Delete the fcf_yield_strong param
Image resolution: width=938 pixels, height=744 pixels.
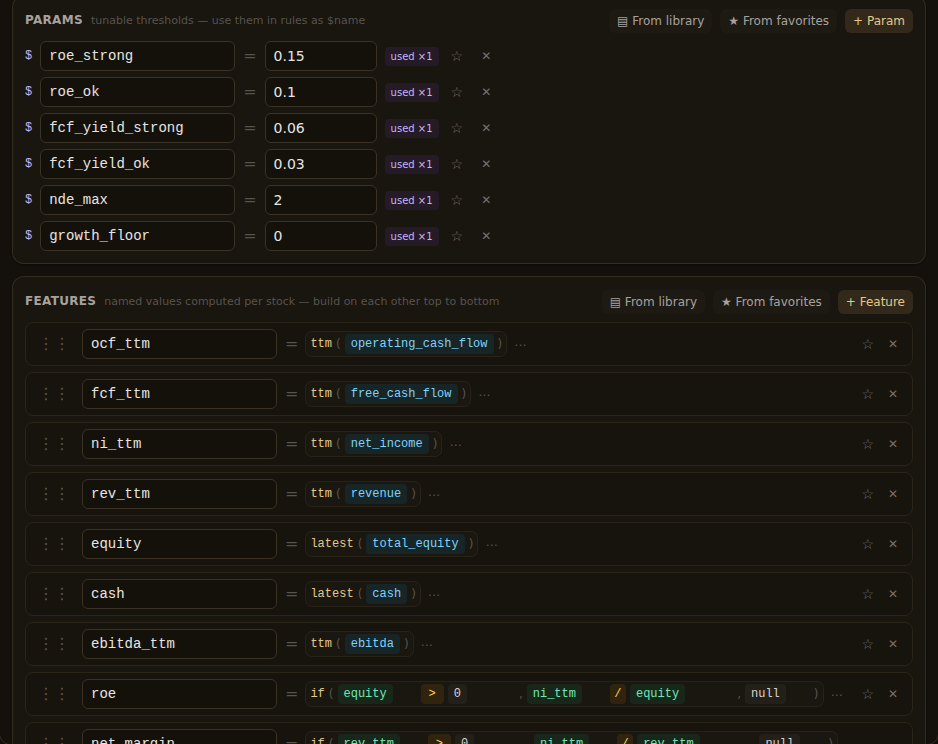486,127
